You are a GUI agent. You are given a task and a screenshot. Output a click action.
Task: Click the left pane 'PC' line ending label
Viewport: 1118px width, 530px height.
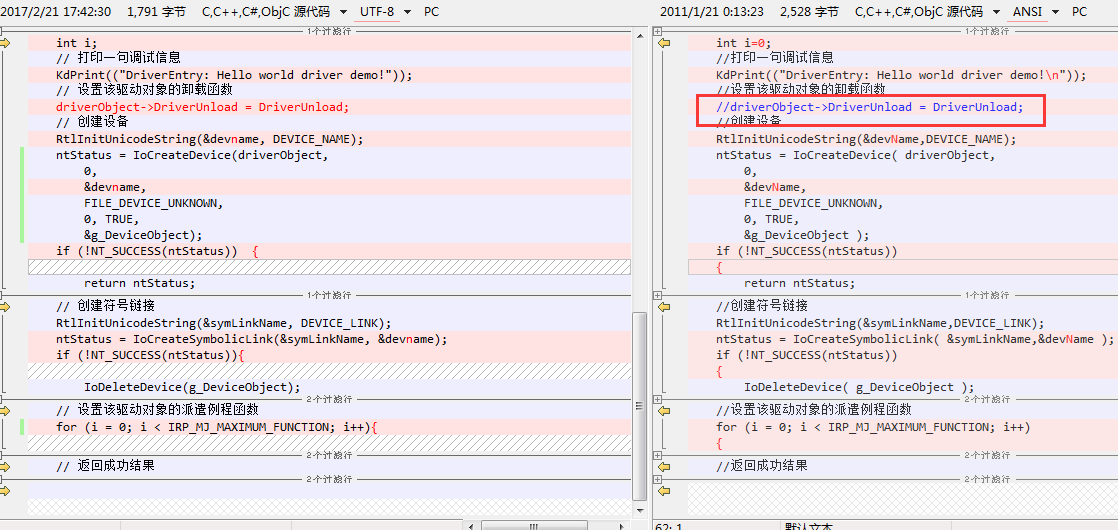[x=431, y=12]
